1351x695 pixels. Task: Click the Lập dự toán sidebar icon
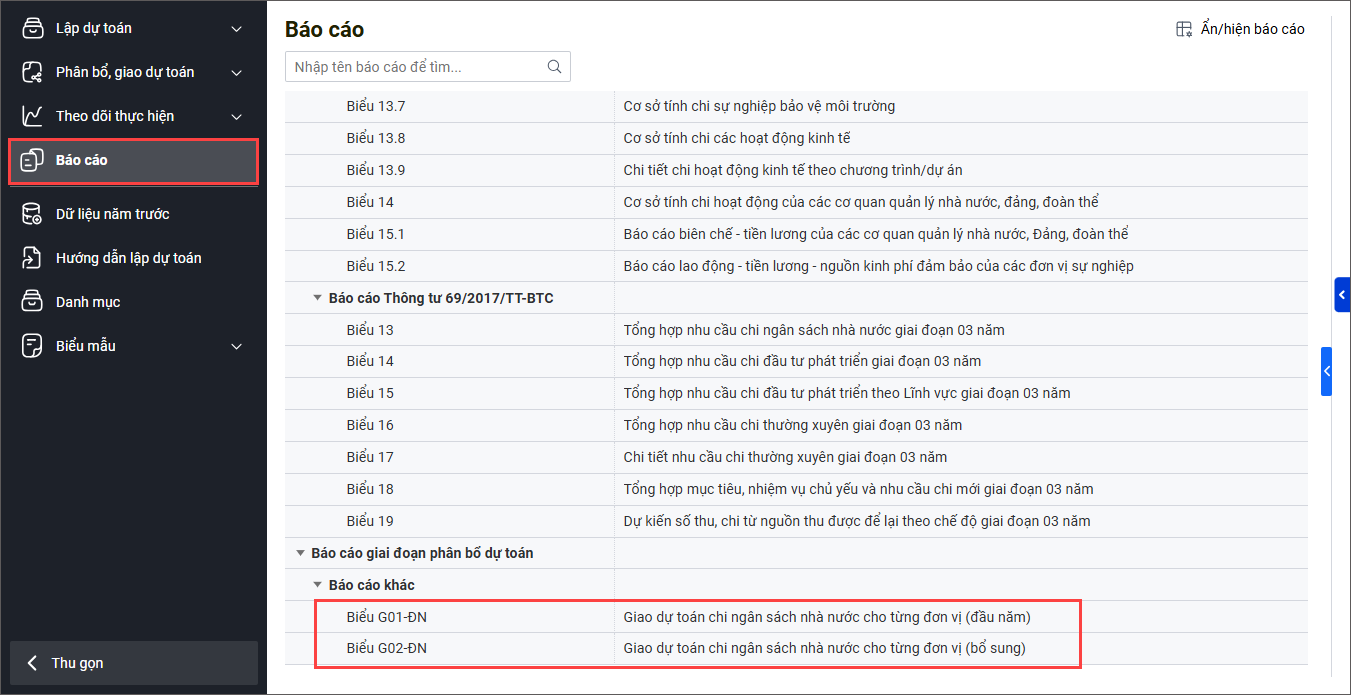32,28
